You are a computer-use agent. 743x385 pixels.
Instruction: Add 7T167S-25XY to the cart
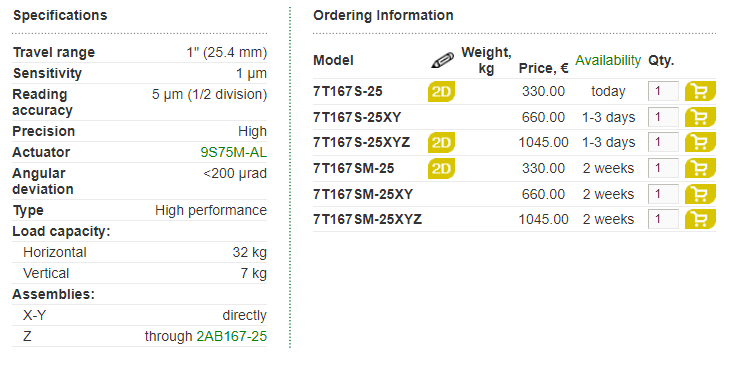[700, 117]
